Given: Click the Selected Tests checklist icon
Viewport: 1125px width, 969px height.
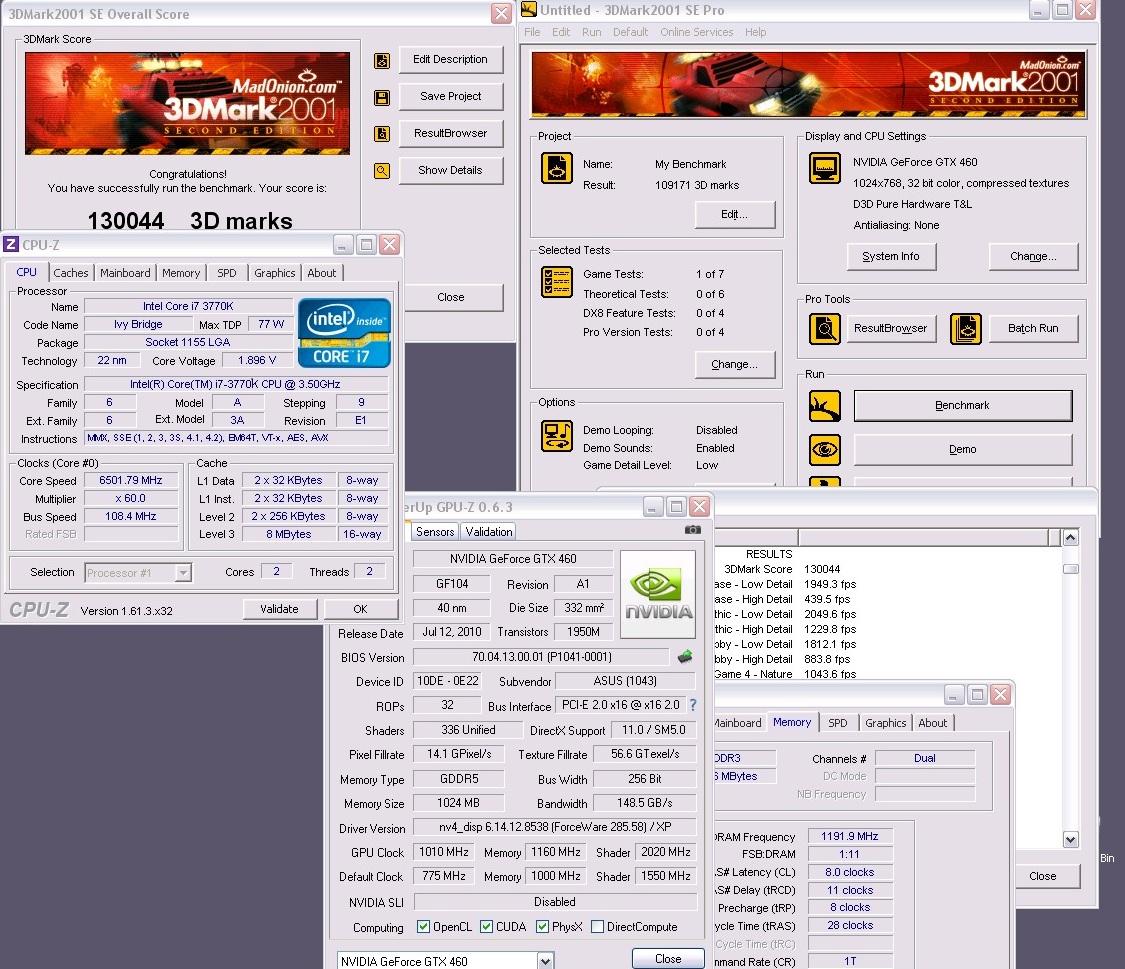Looking at the screenshot, I should (557, 282).
